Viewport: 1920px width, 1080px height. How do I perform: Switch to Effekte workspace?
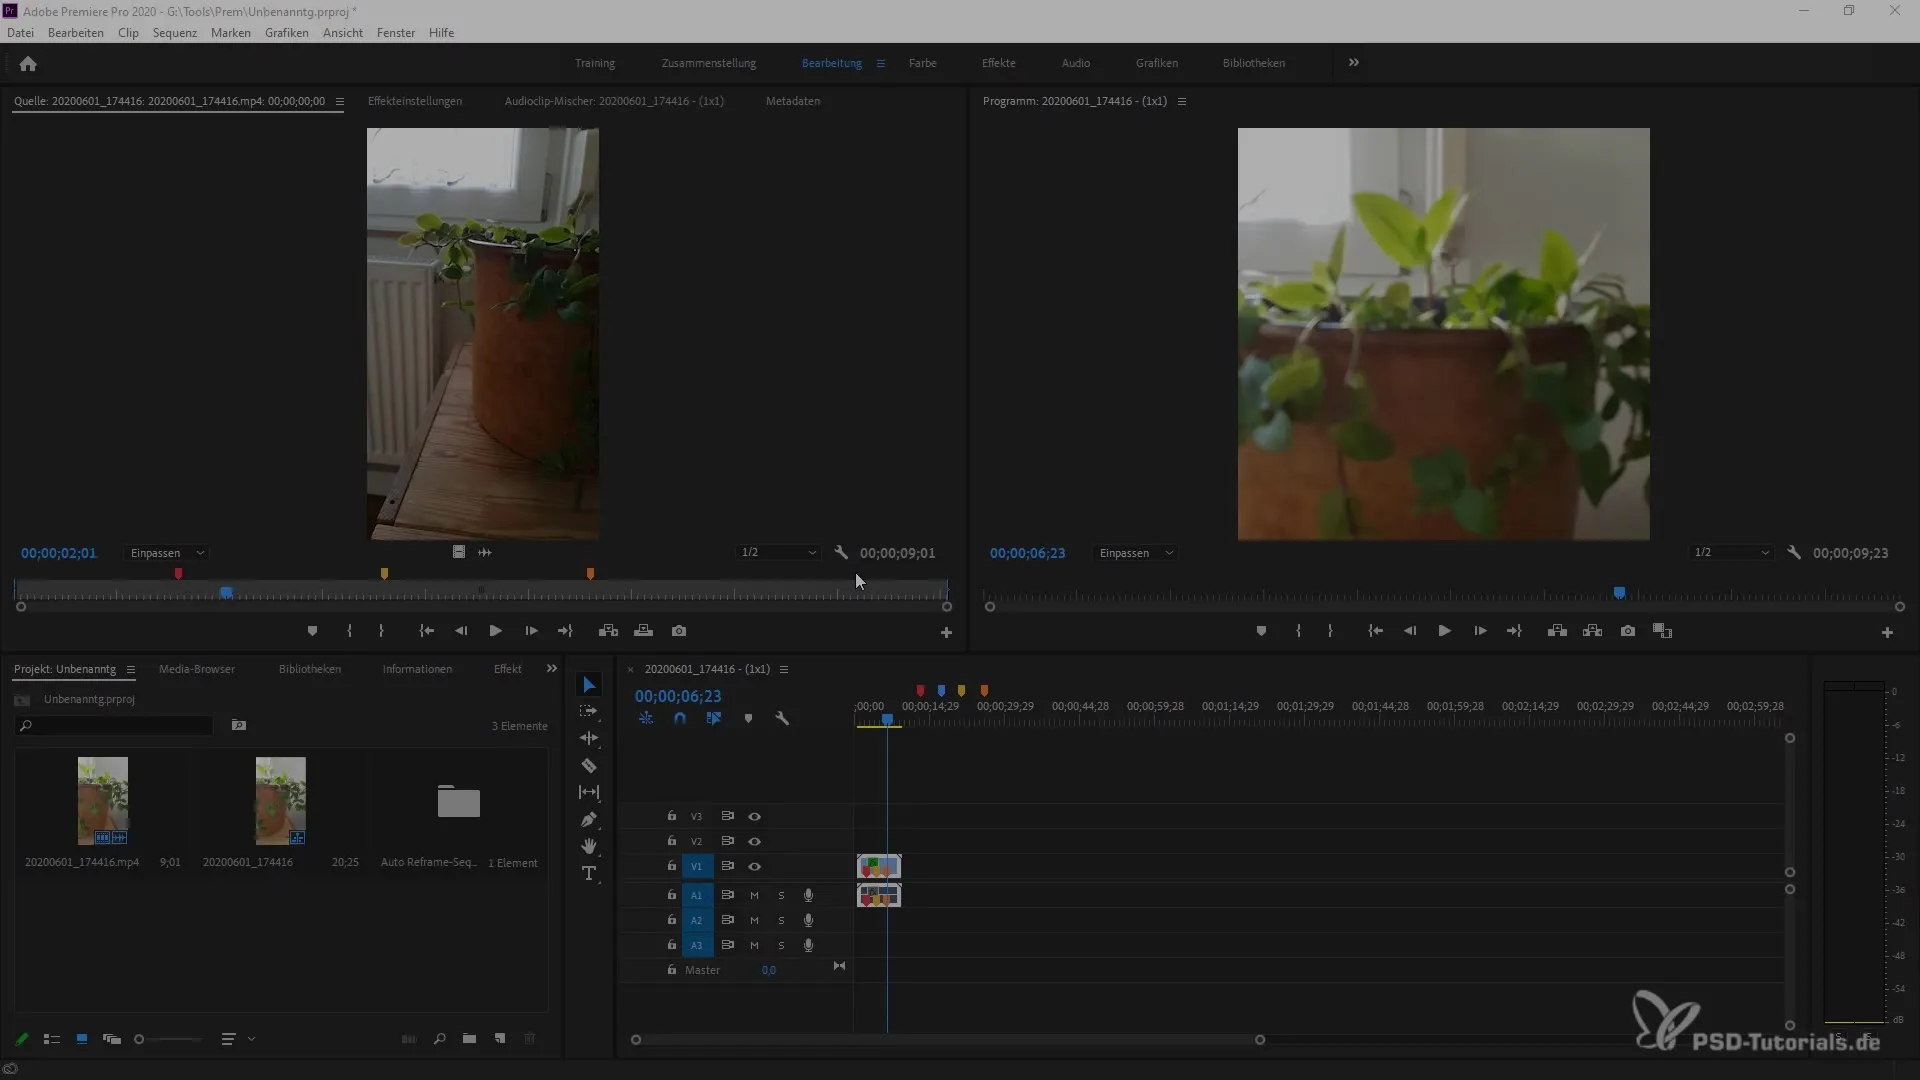998,63
